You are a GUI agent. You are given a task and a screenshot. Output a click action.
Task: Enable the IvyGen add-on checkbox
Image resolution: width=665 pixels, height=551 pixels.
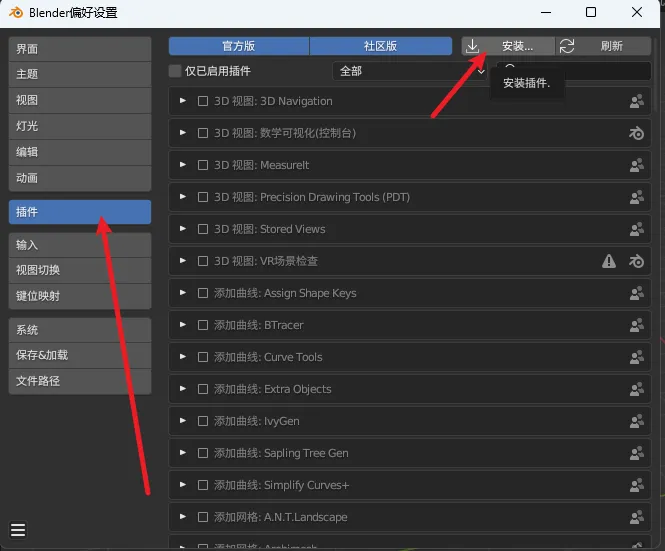[203, 421]
